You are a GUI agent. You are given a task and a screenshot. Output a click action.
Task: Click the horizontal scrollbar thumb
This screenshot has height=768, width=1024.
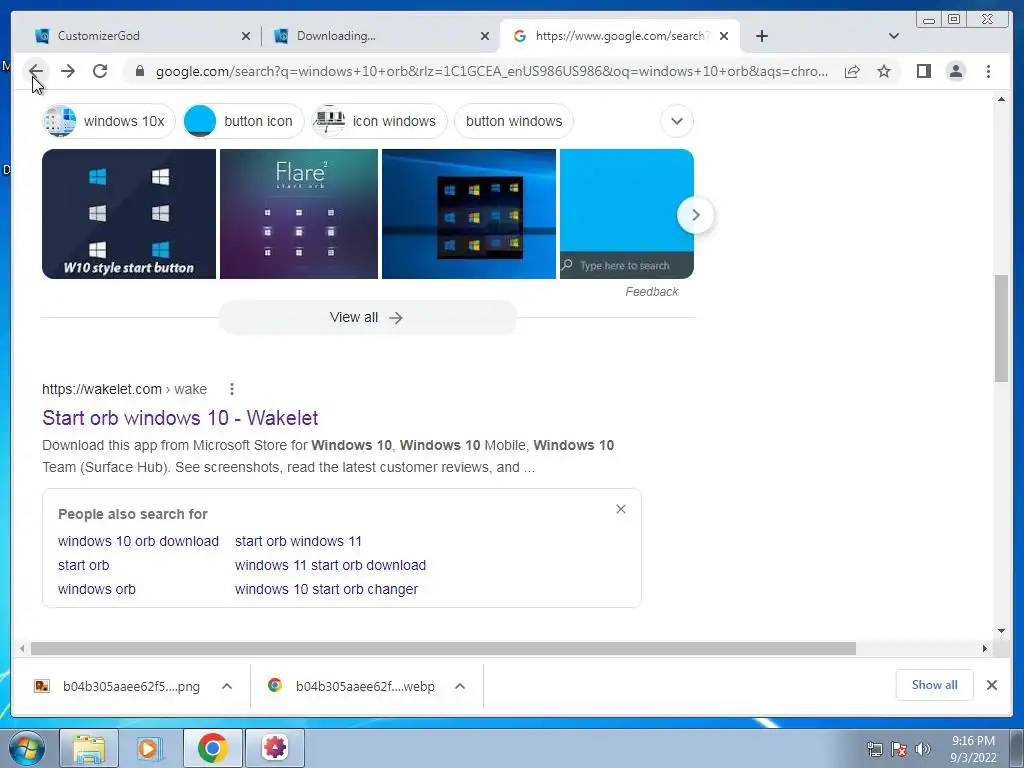pos(443,648)
